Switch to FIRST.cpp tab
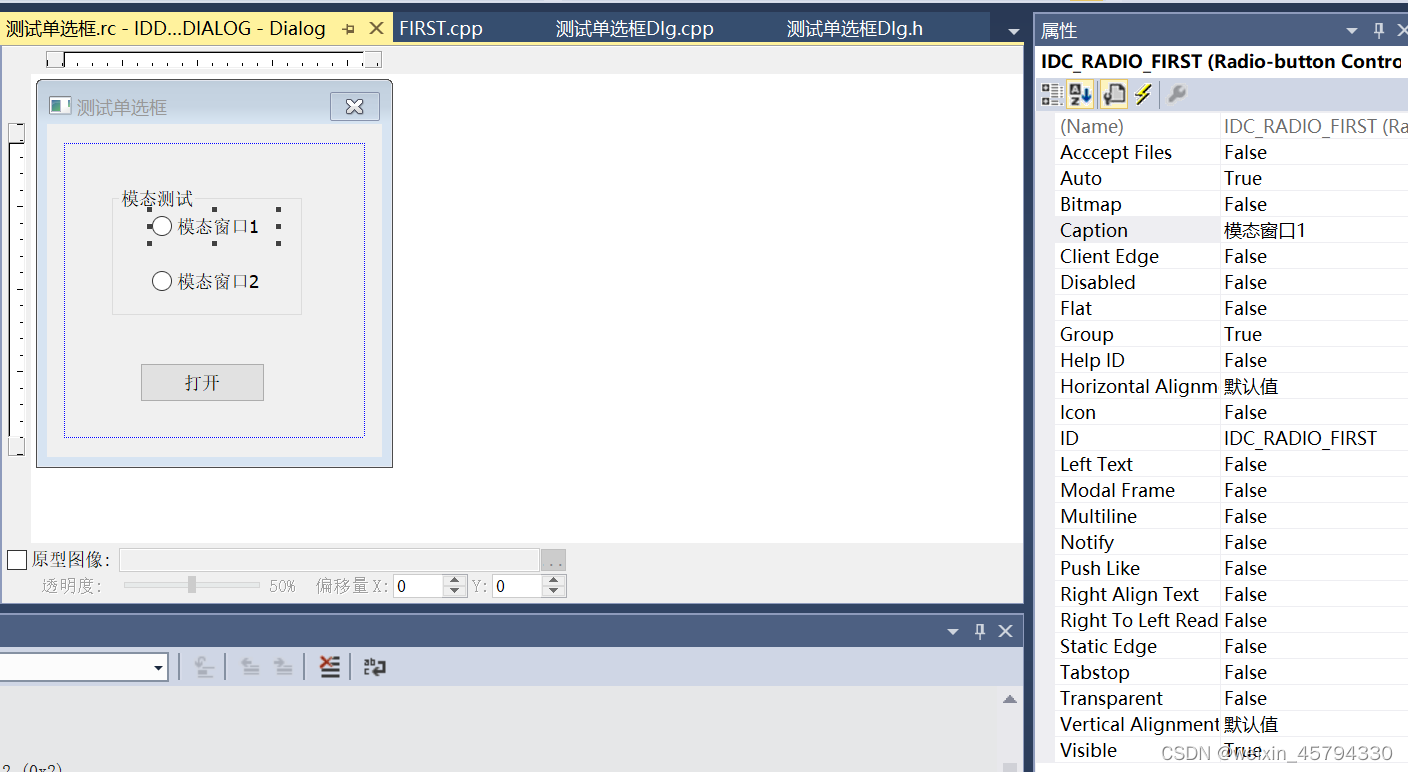 point(441,29)
